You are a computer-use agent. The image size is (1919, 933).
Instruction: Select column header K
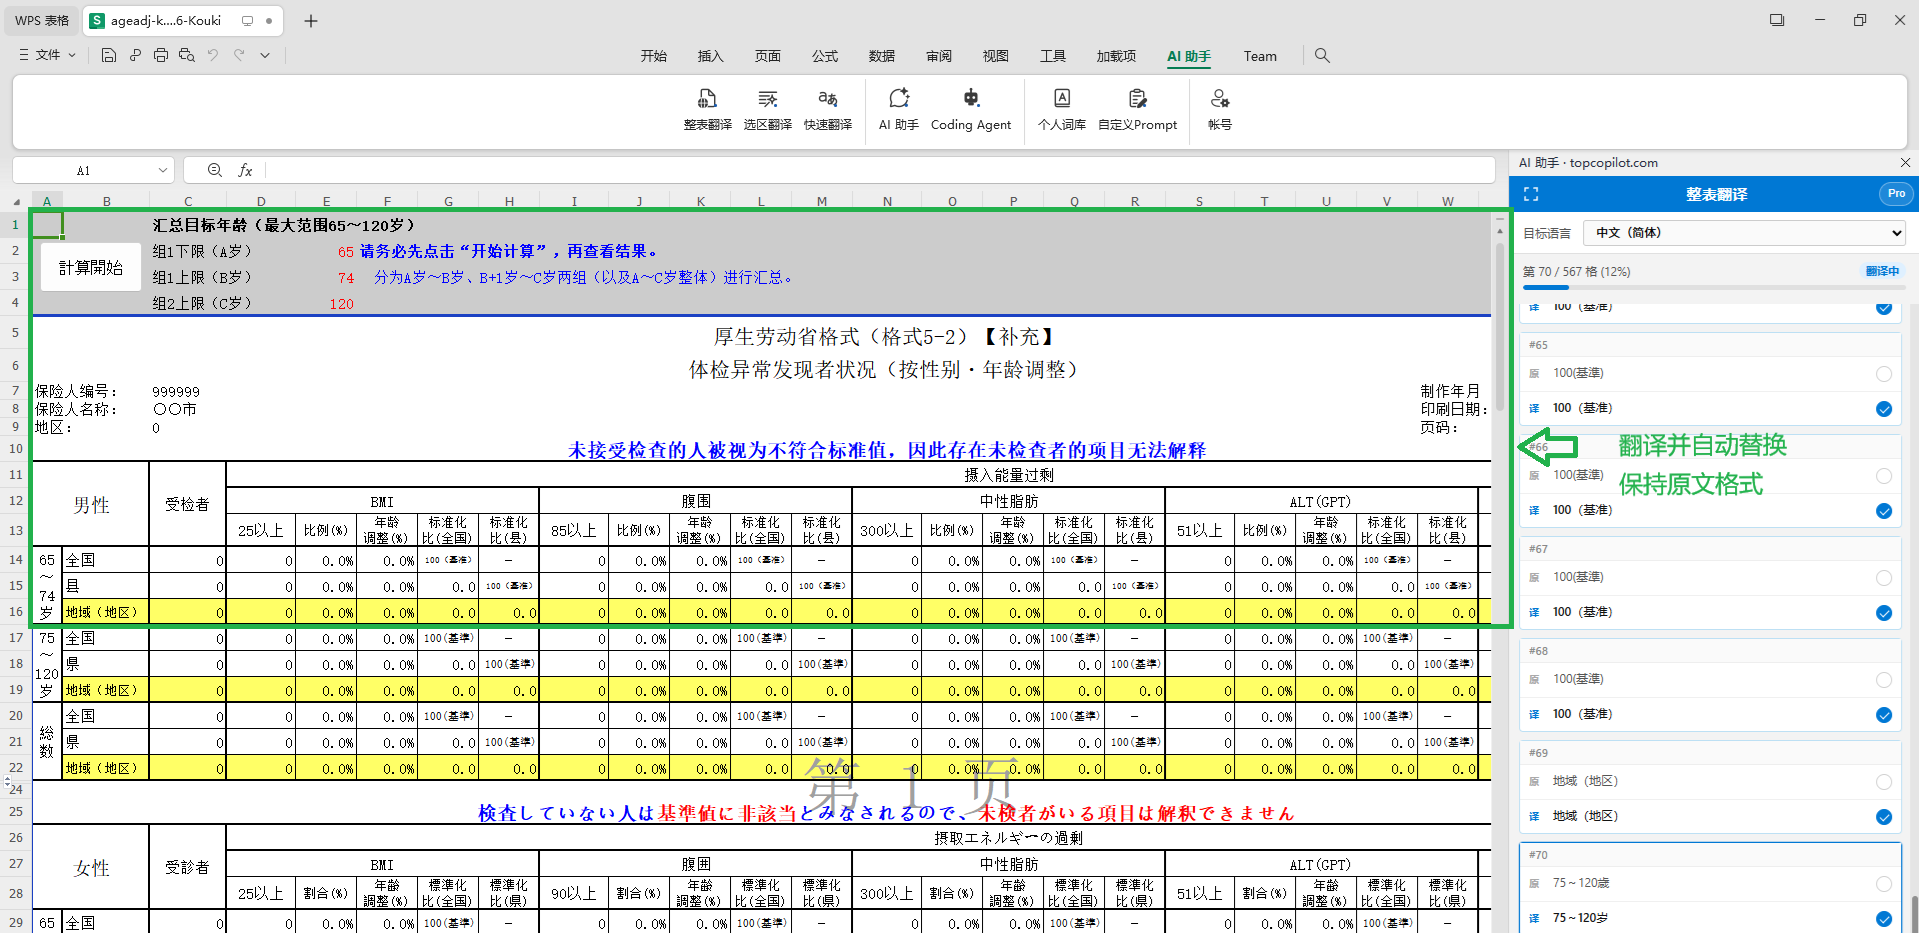pos(701,201)
